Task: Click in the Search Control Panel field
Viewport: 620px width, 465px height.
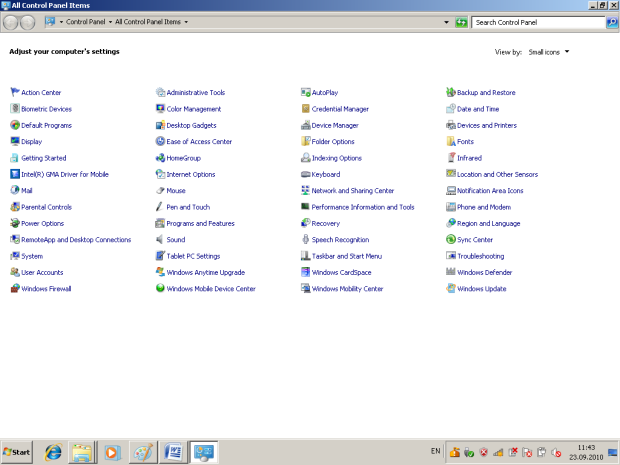Action: pyautogui.click(x=538, y=22)
